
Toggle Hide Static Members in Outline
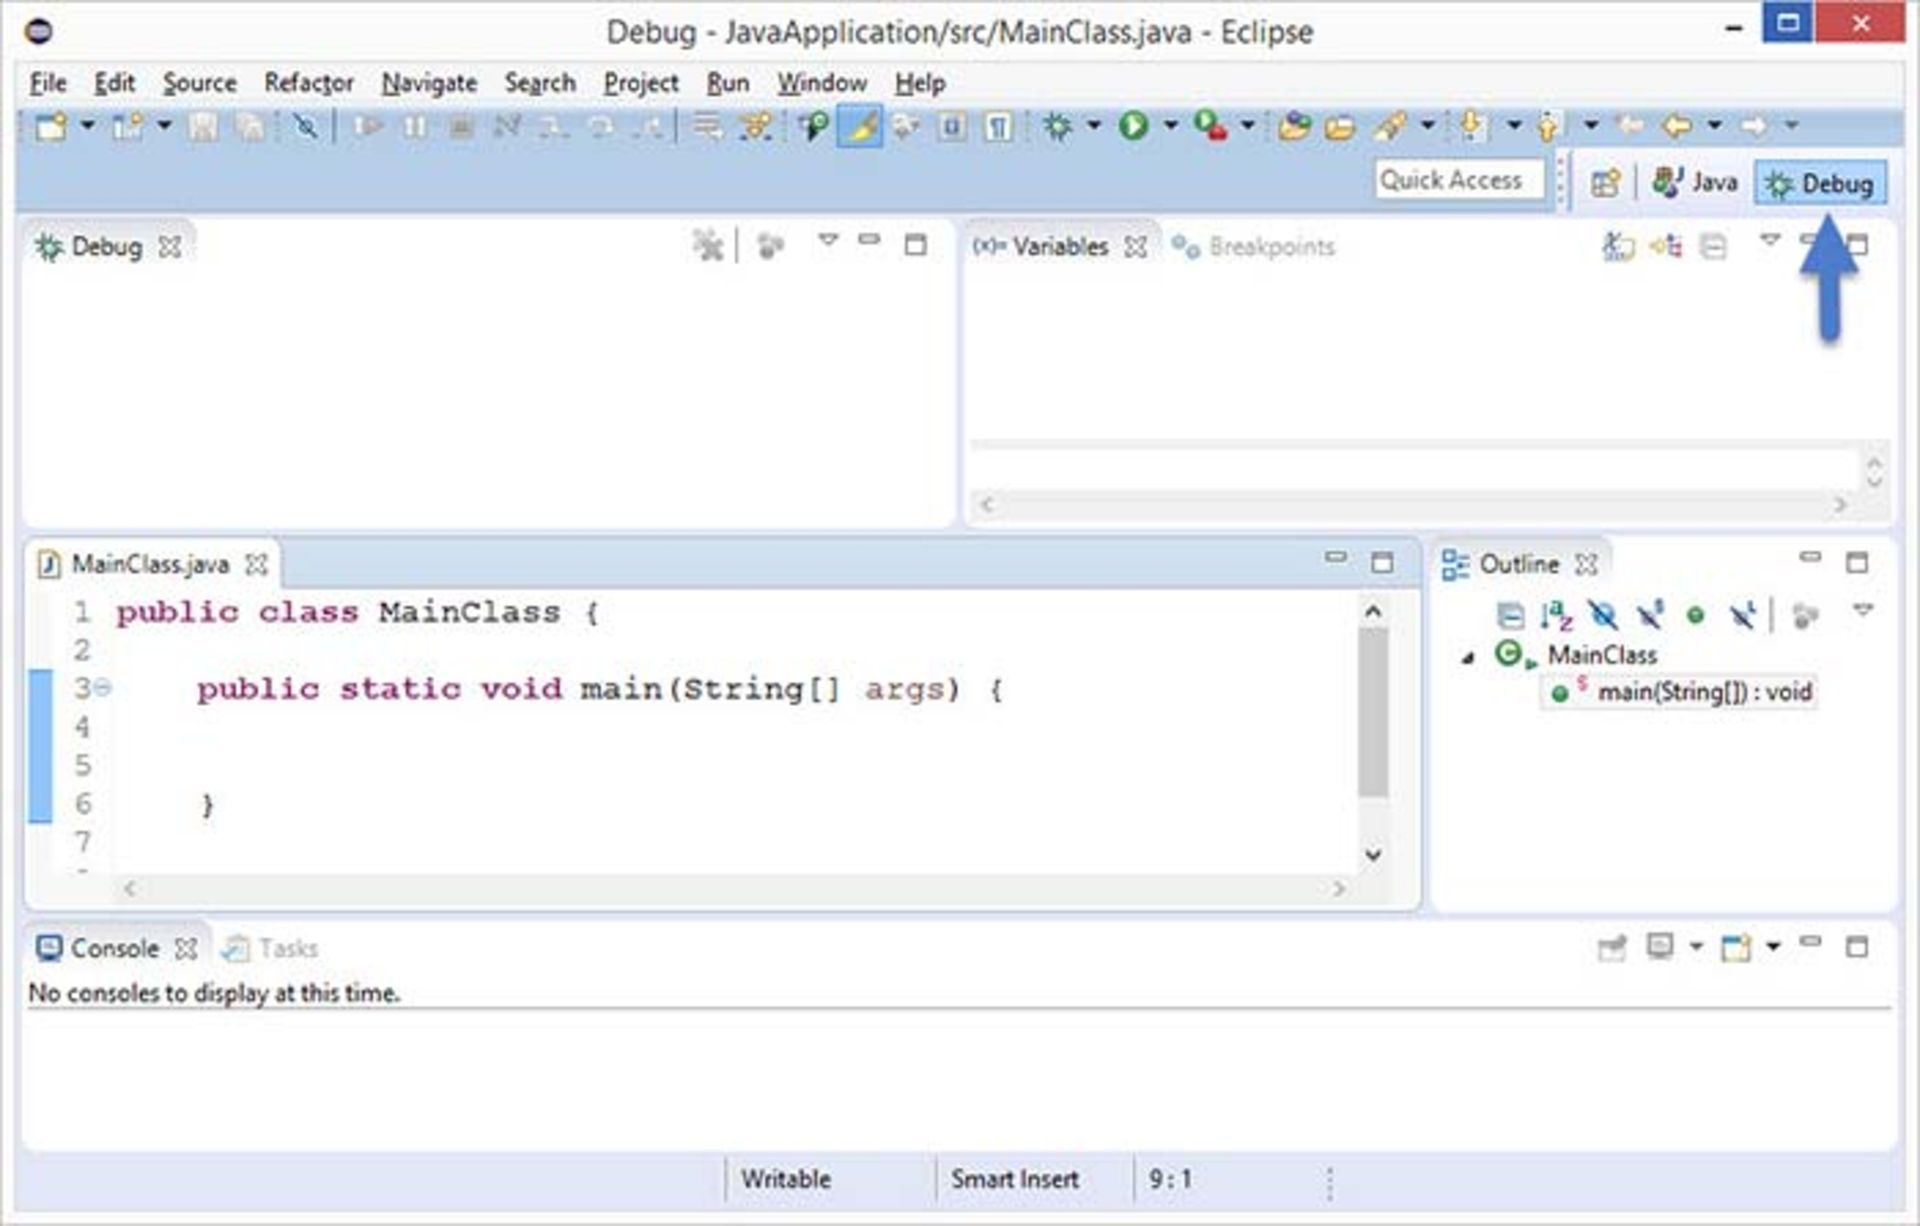tap(1650, 615)
